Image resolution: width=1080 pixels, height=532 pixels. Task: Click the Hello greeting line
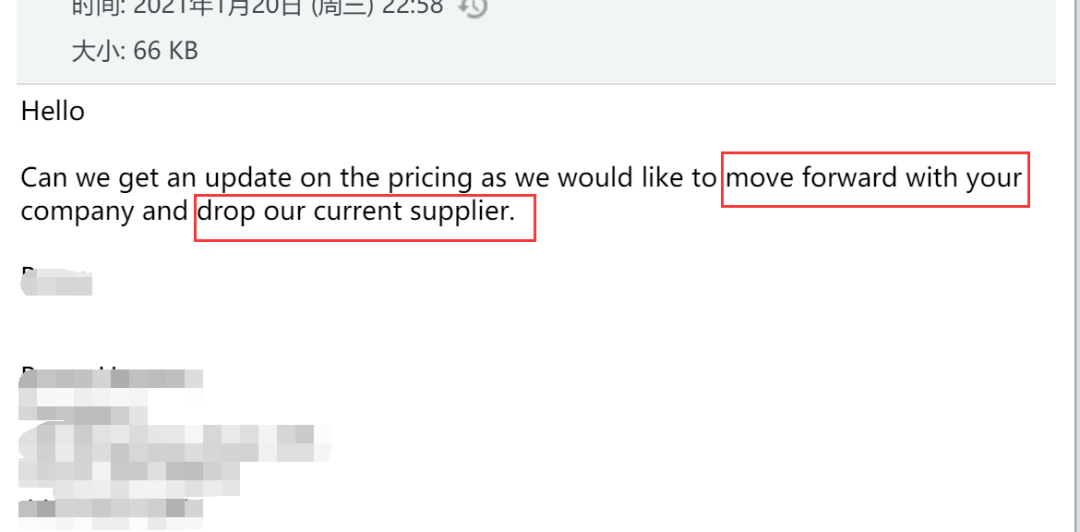coord(53,111)
